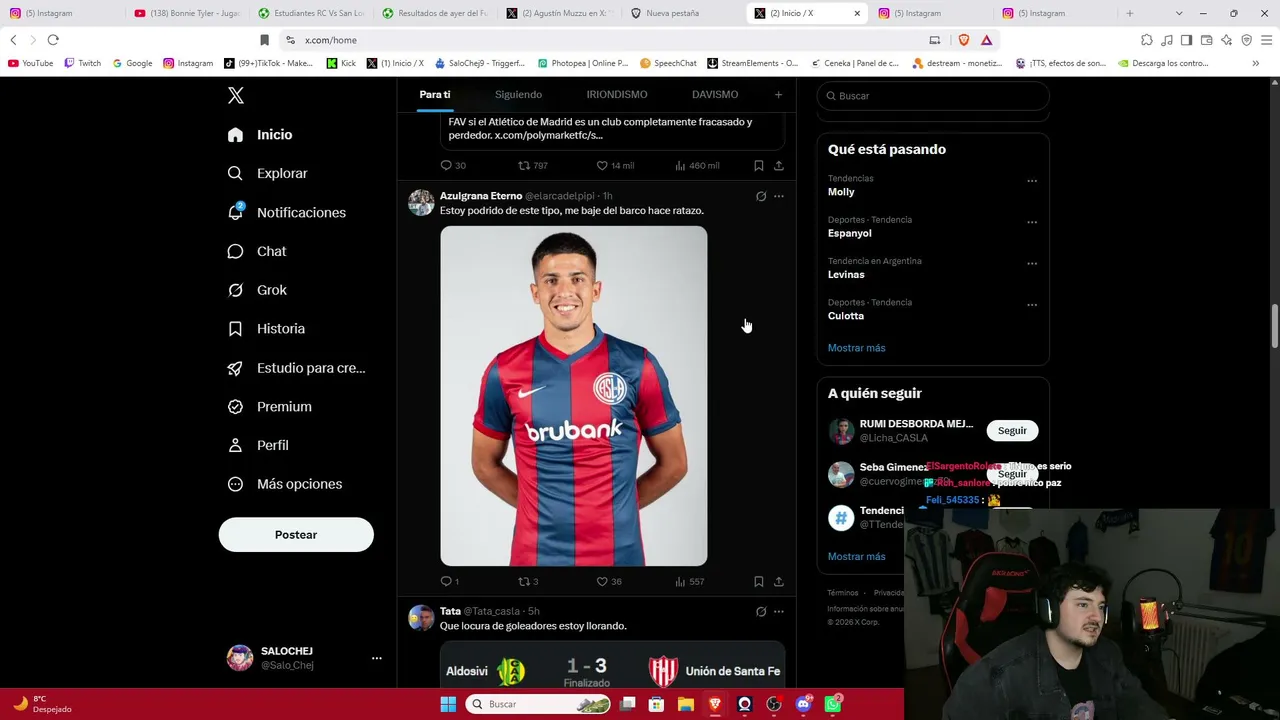Follow RUMI DESBORDA MEJ account
This screenshot has height=720, width=1280.
click(1012, 431)
